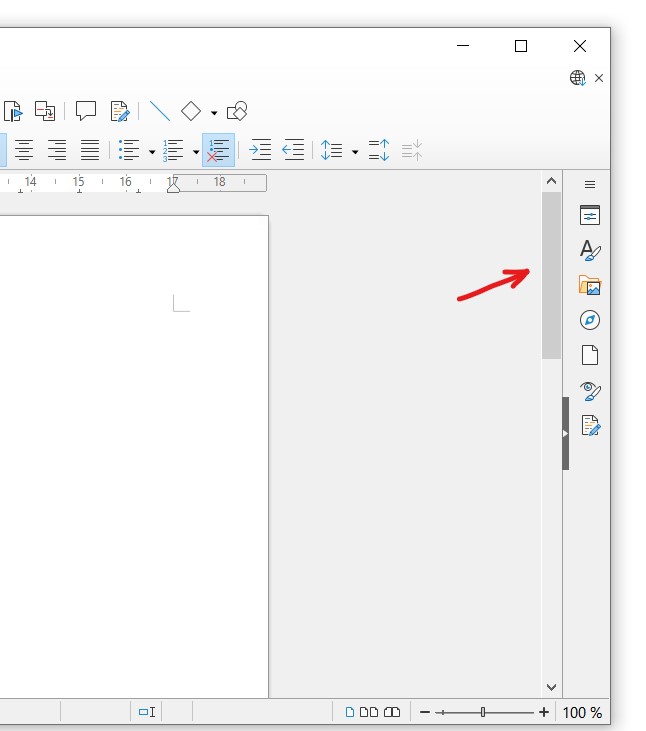This screenshot has height=731, width=646.
Task: Open the Navigator sidebar deck
Action: click(590, 320)
